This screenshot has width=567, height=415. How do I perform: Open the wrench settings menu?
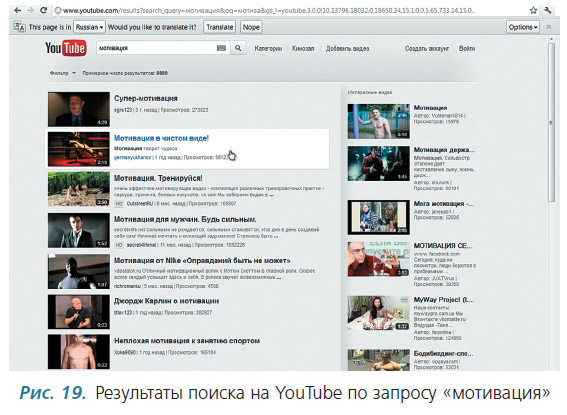(x=548, y=10)
